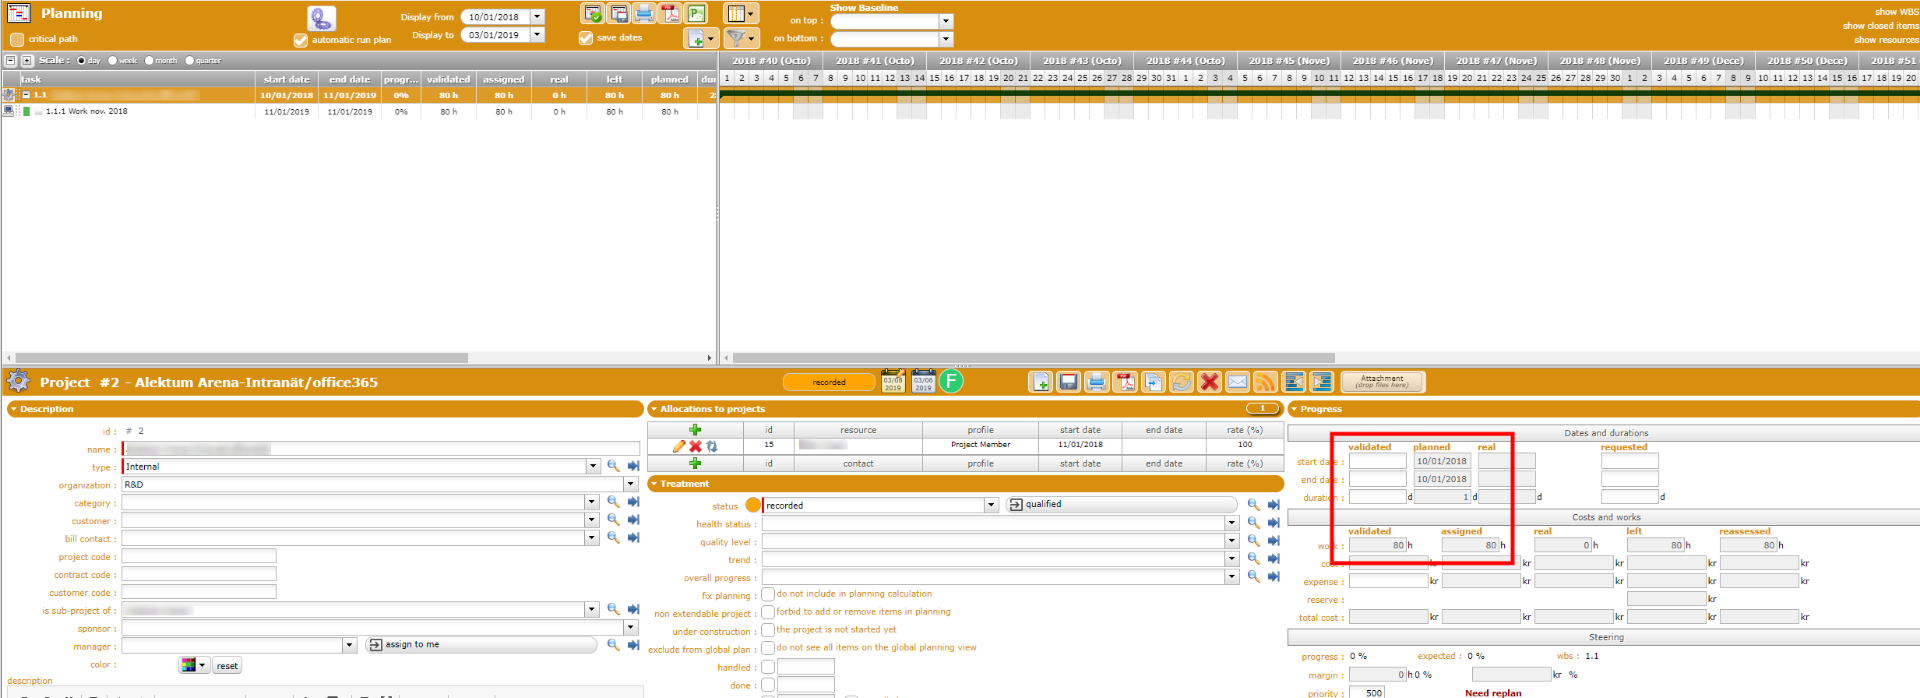Email the project details via envelope icon

tap(1237, 382)
